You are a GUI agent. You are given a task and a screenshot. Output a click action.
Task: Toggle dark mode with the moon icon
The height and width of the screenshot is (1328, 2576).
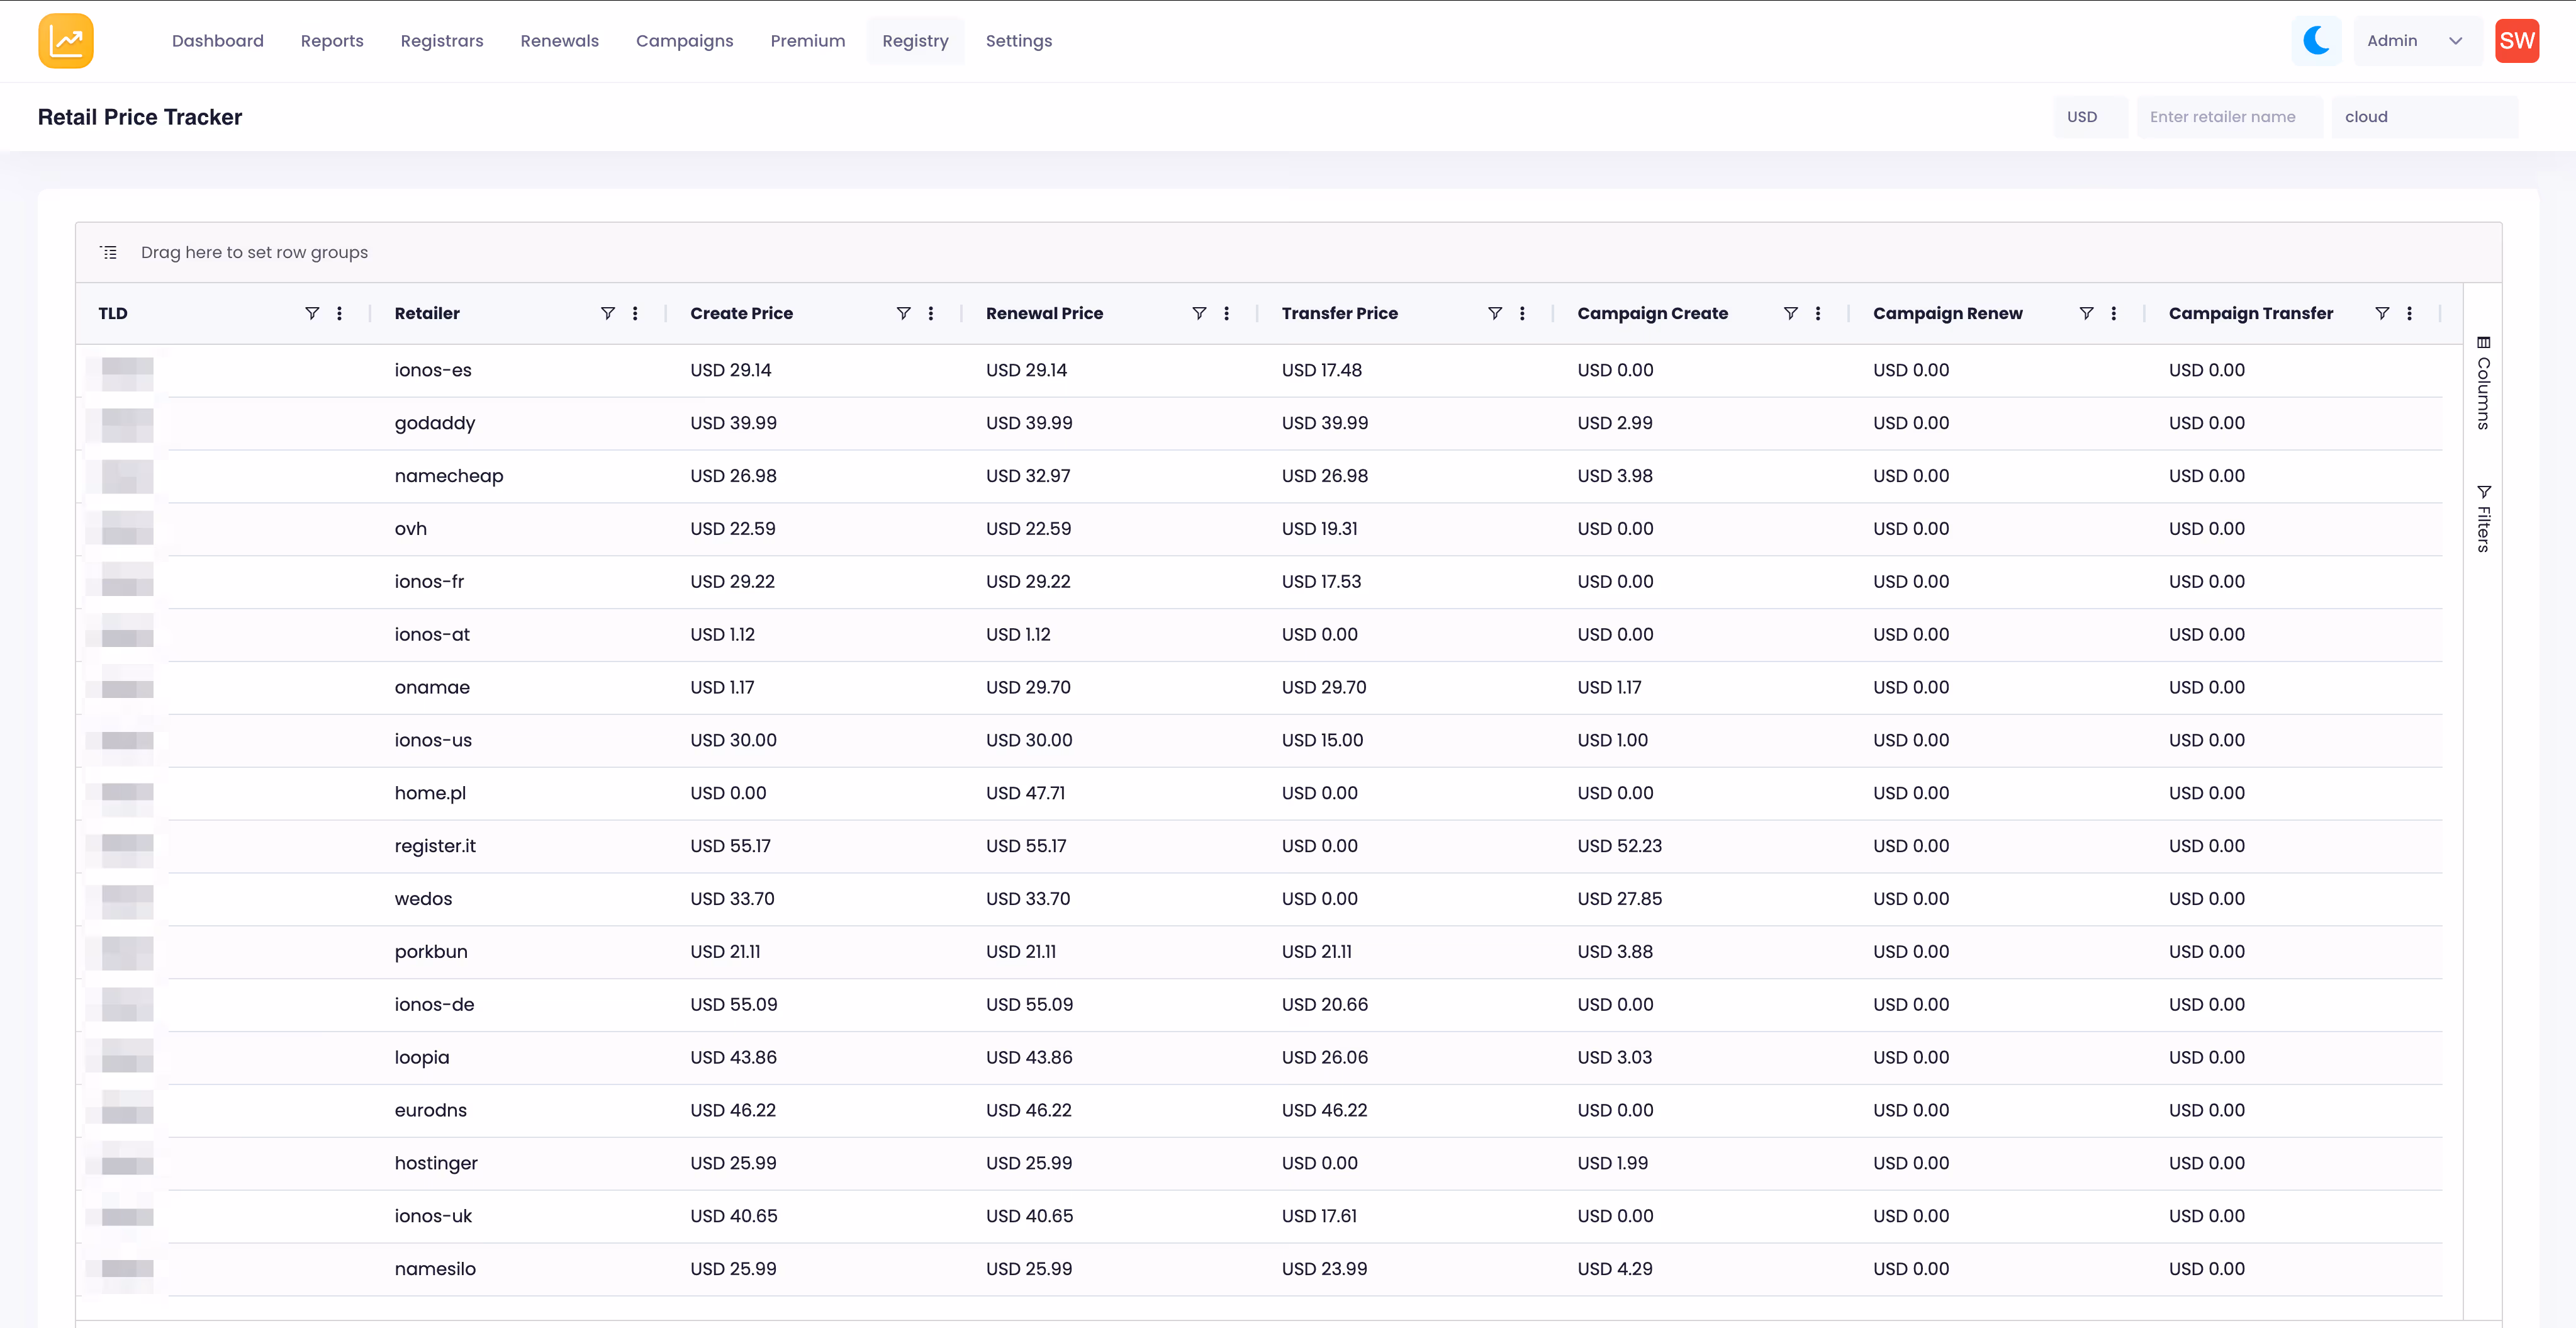click(x=2316, y=41)
